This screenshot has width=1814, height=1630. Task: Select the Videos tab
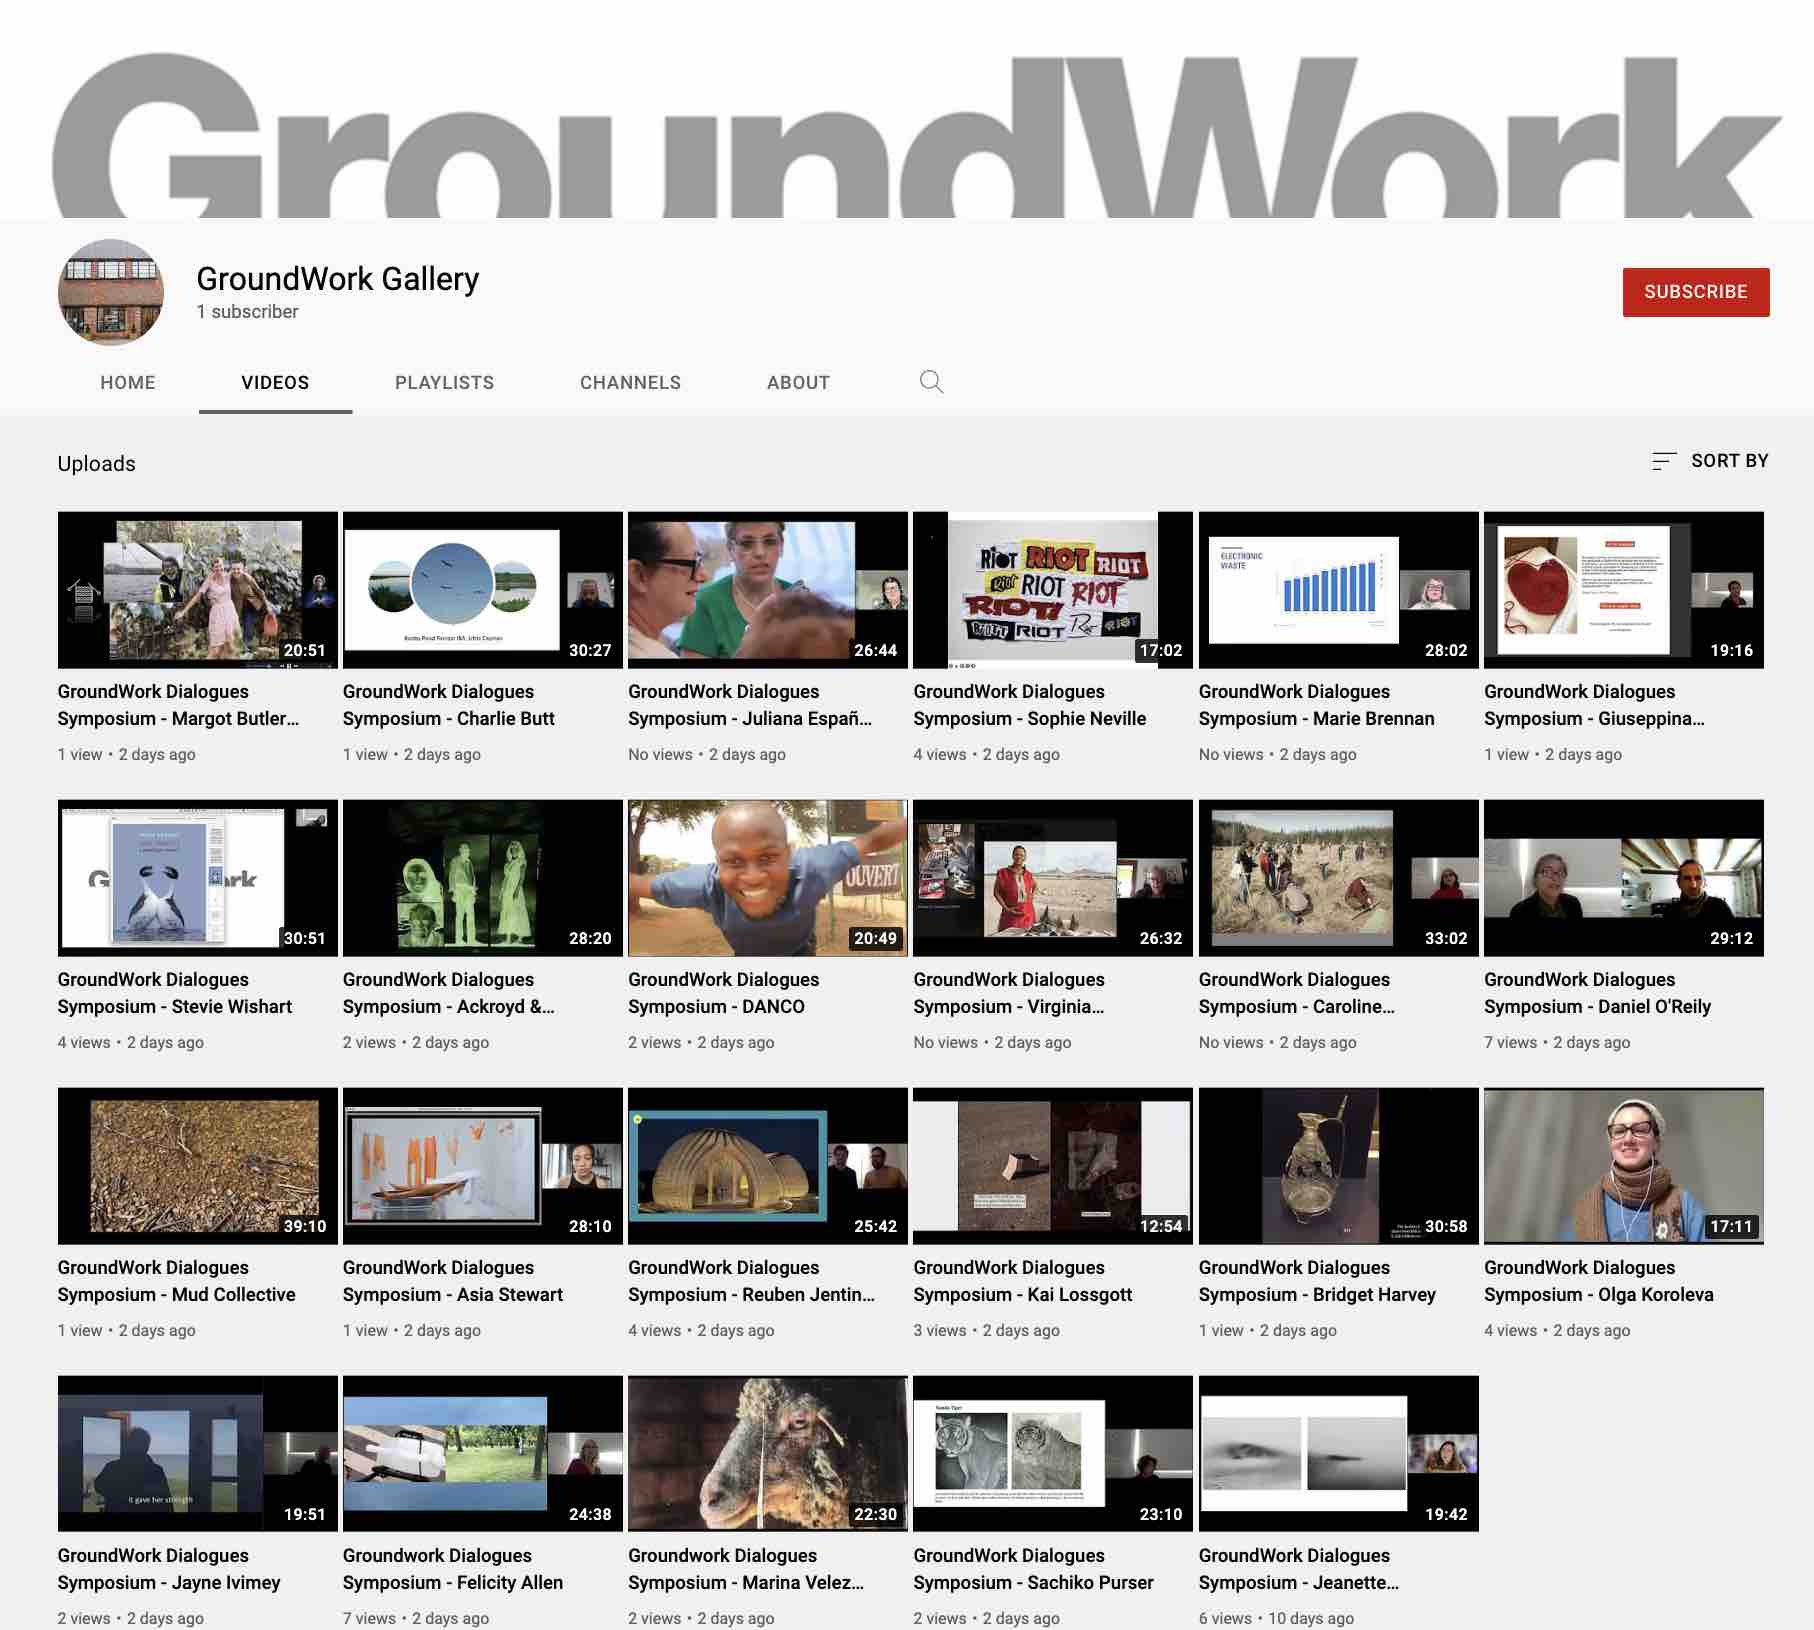[275, 382]
